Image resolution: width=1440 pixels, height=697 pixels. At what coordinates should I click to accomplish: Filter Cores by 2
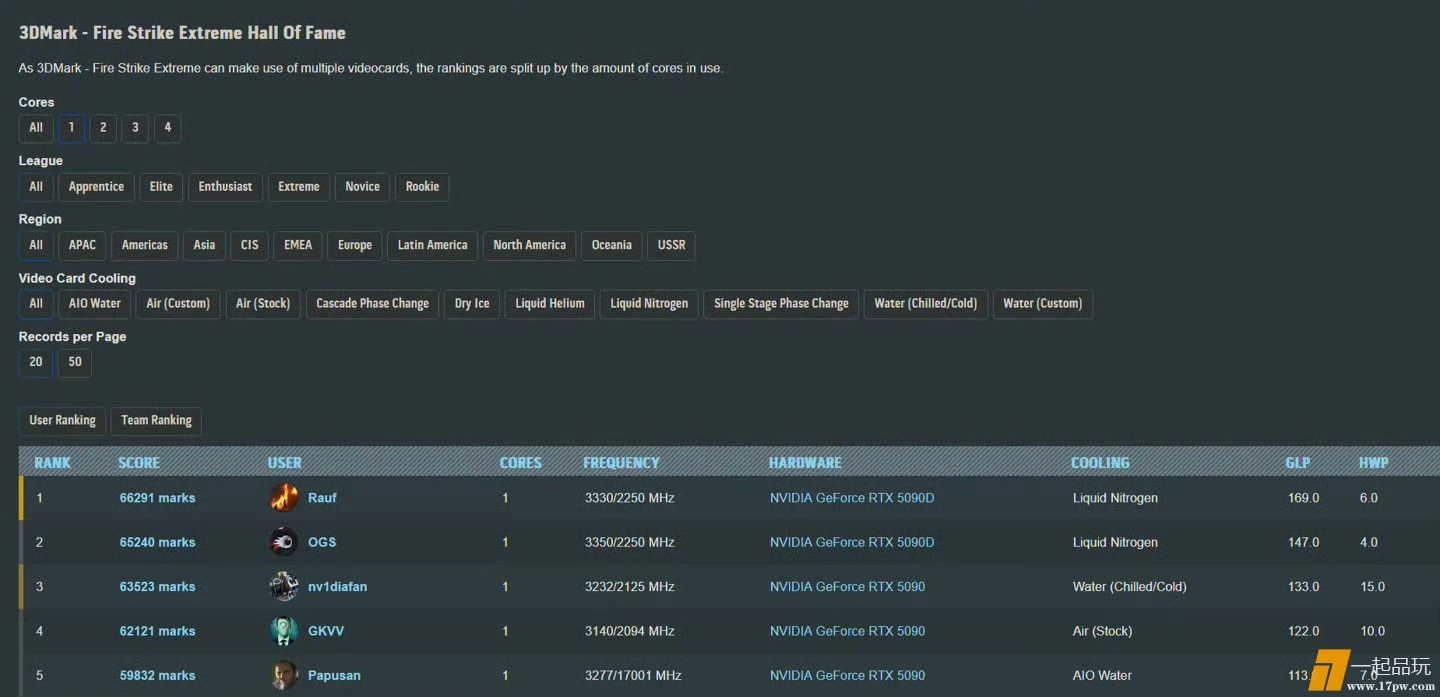(x=103, y=128)
